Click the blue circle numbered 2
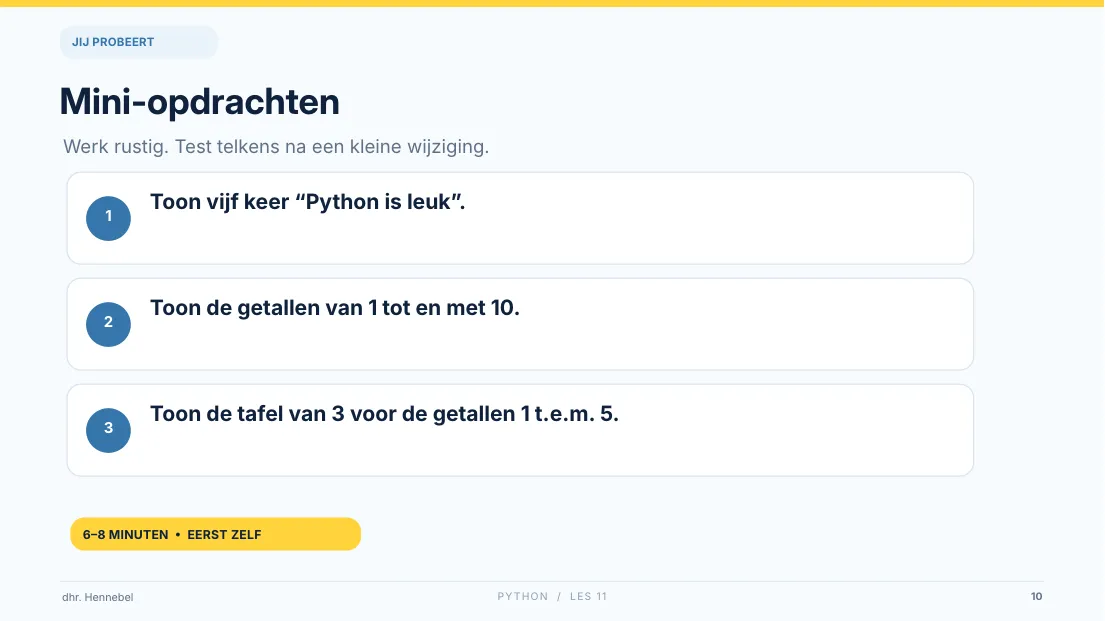 pos(109,324)
